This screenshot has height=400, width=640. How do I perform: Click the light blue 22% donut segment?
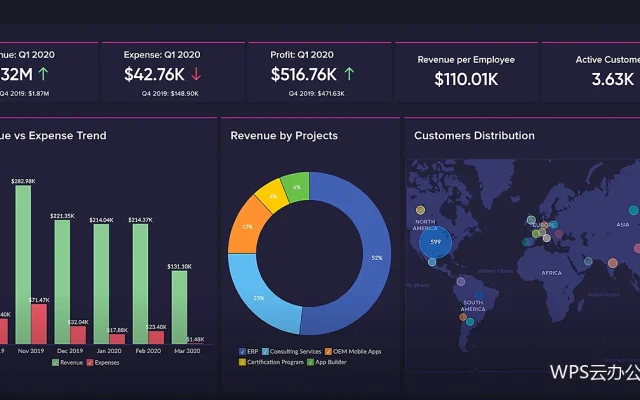coord(259,296)
